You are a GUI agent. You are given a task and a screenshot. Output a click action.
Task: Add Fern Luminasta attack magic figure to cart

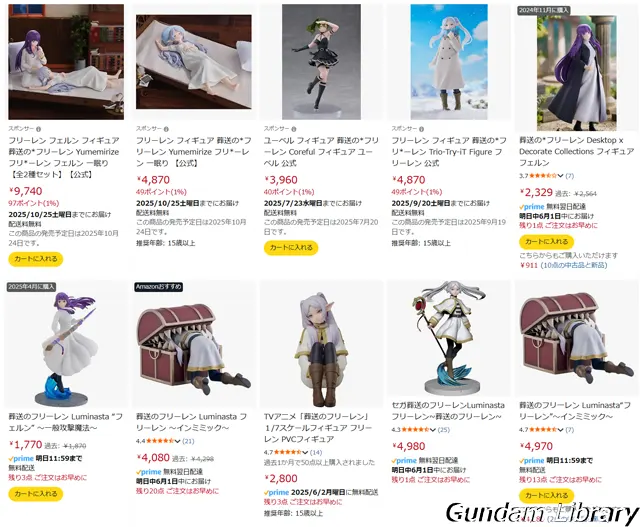(36, 494)
